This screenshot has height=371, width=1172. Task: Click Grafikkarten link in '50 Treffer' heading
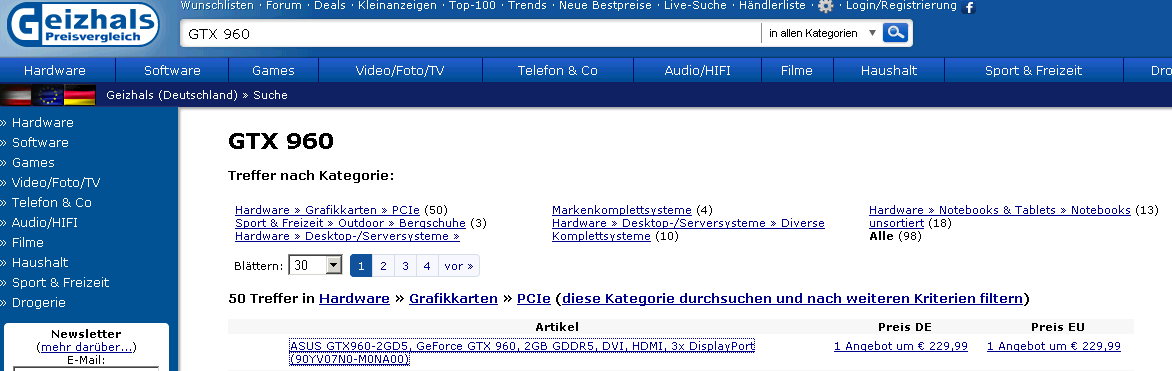pos(453,298)
